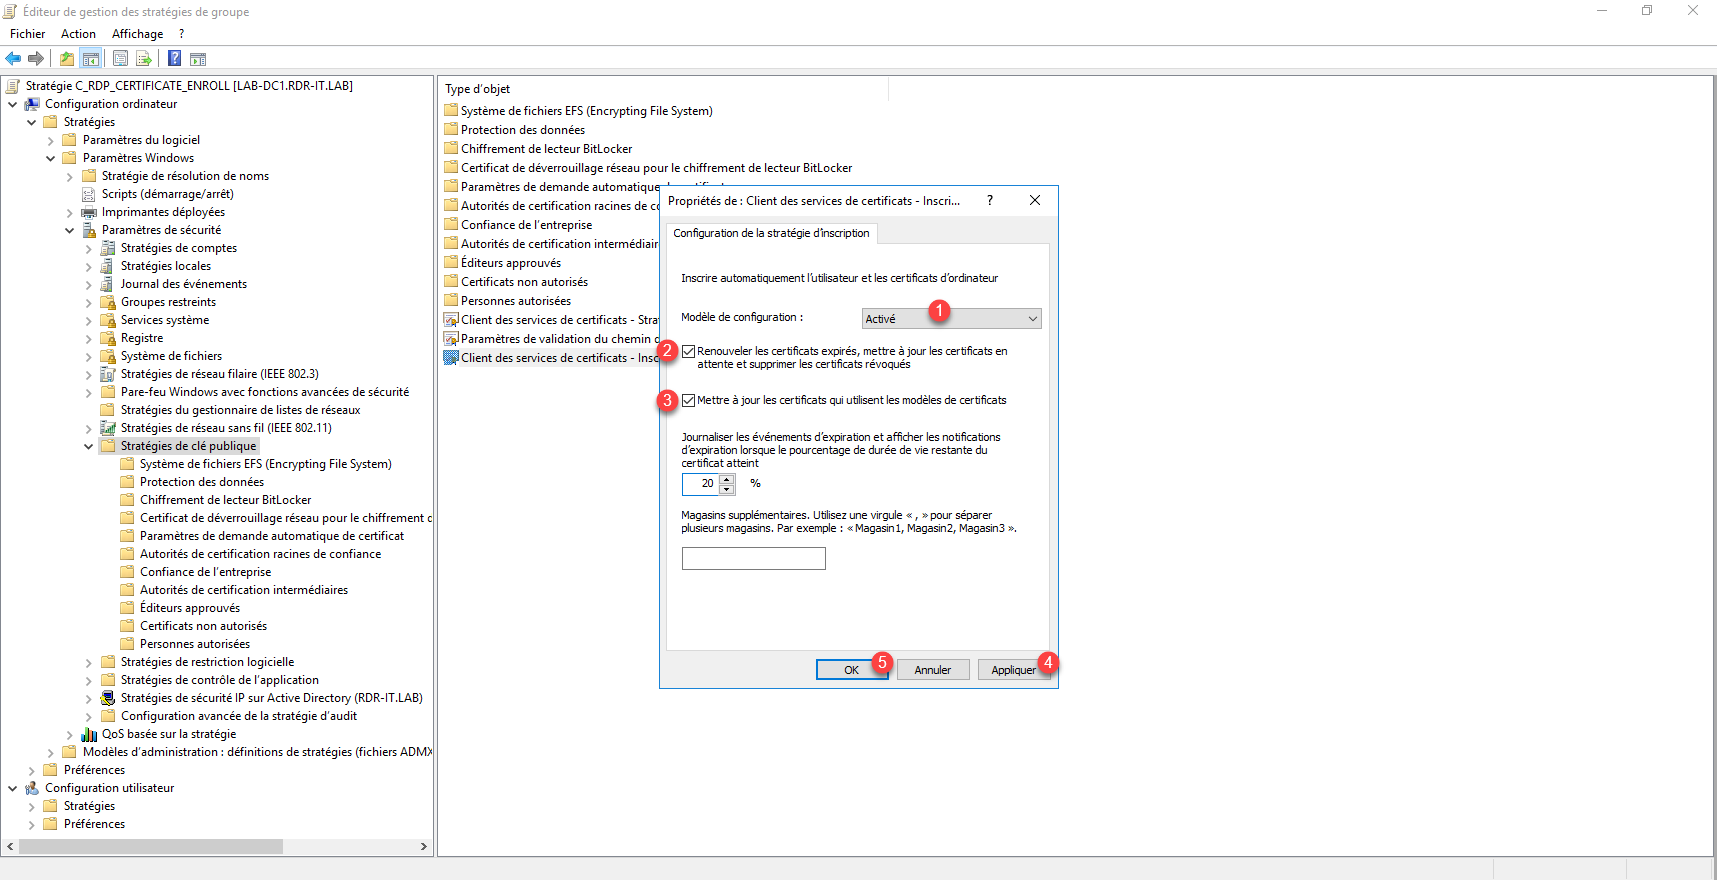Uncheck 'Renouveler les certificats expirés' checkbox
The image size is (1717, 880).
pos(689,351)
